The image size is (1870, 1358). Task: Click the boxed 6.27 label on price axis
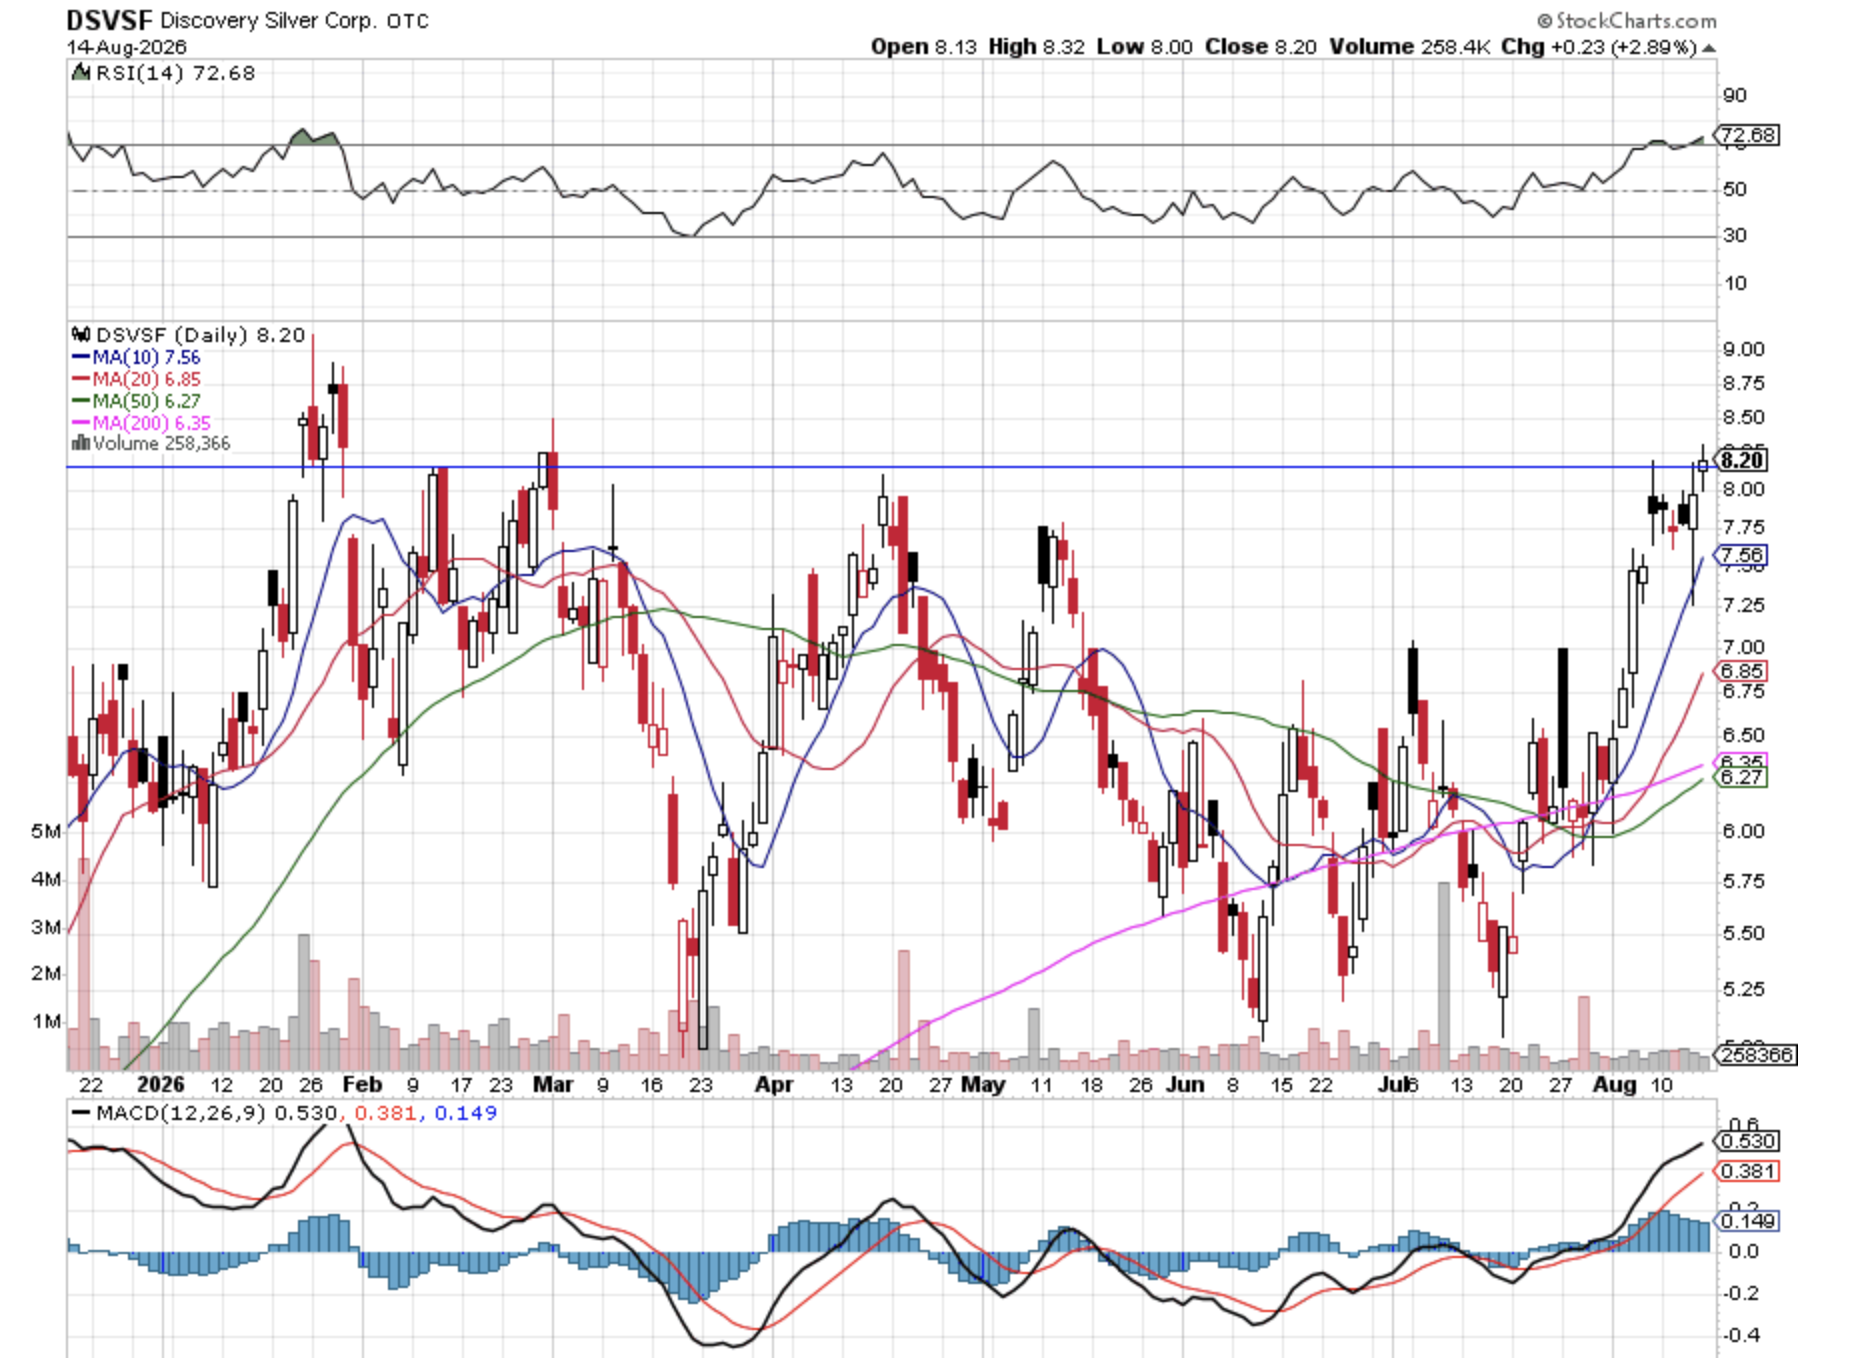[x=1742, y=777]
